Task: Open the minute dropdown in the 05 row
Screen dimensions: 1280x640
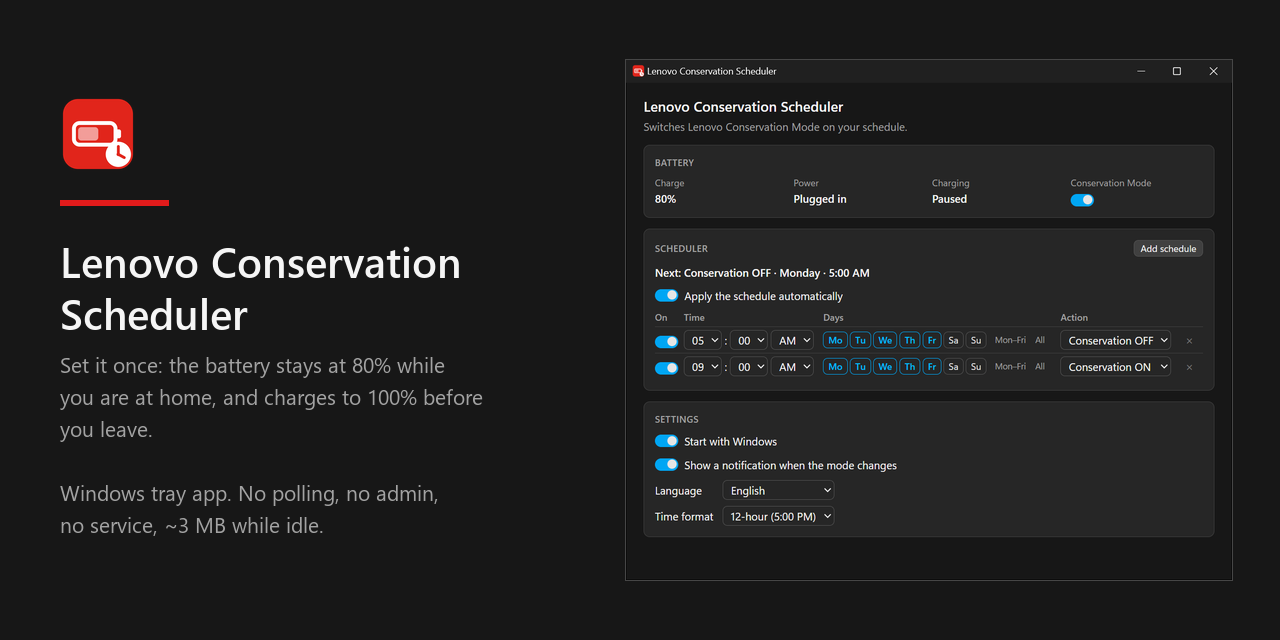Action: tap(749, 341)
